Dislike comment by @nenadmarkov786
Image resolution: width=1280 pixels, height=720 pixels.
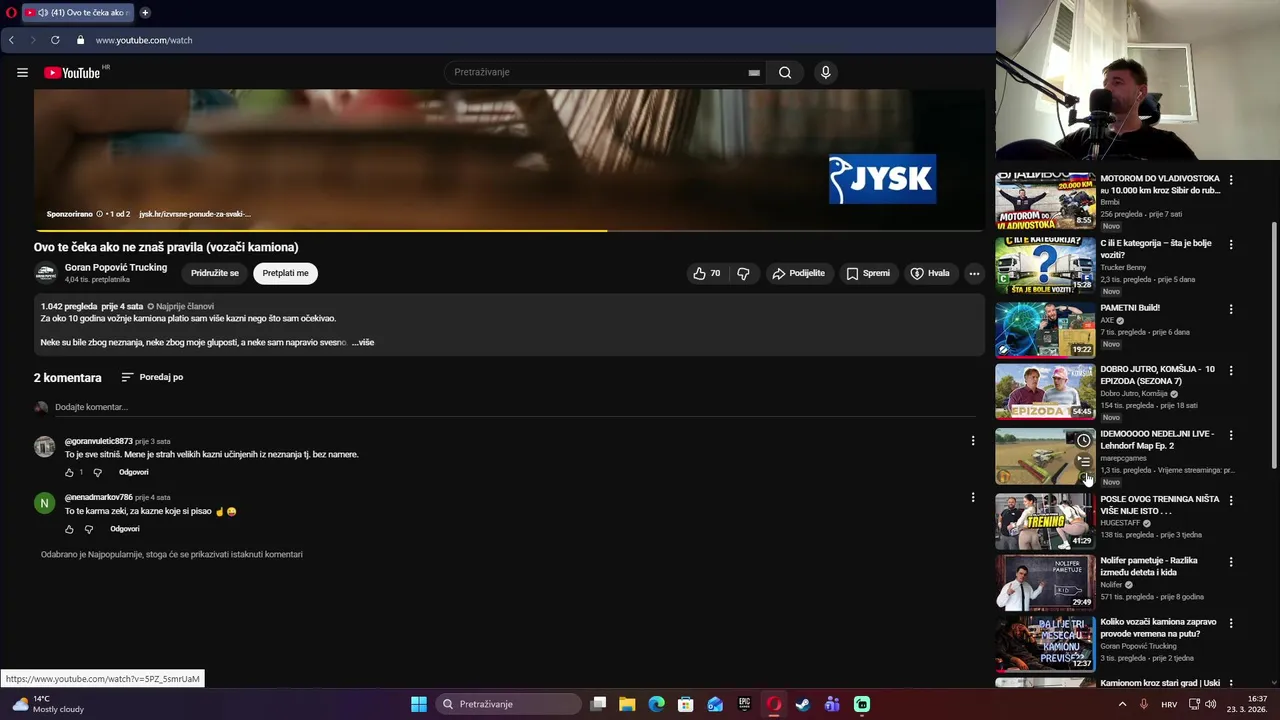[x=88, y=529]
